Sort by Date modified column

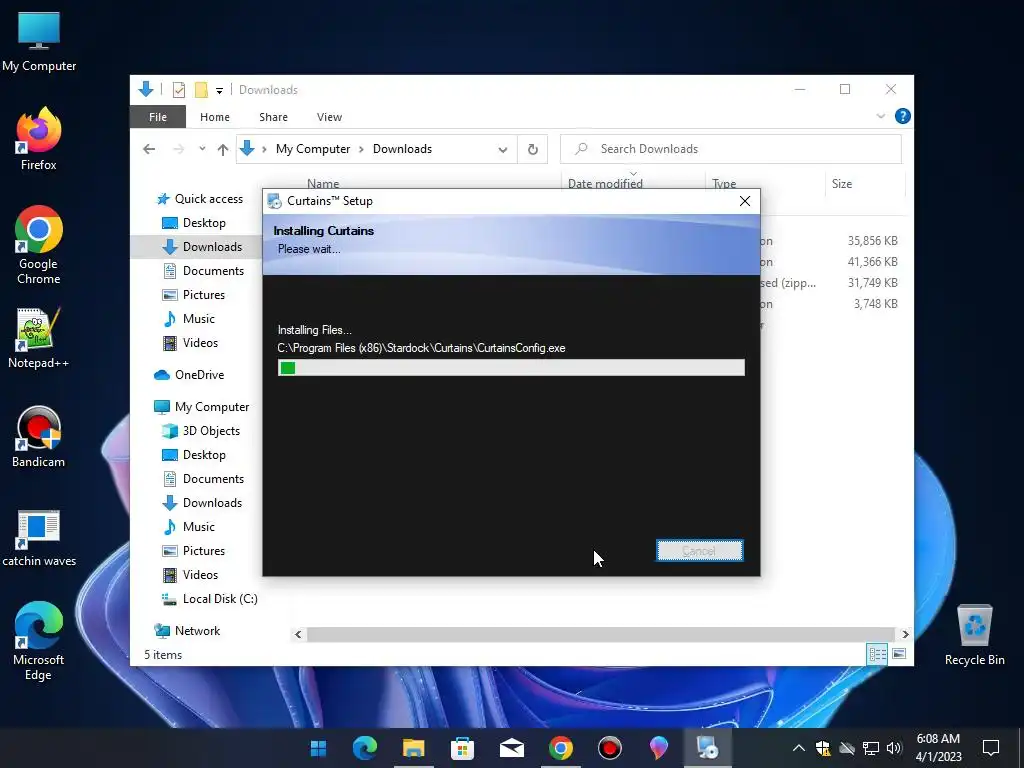605,184
